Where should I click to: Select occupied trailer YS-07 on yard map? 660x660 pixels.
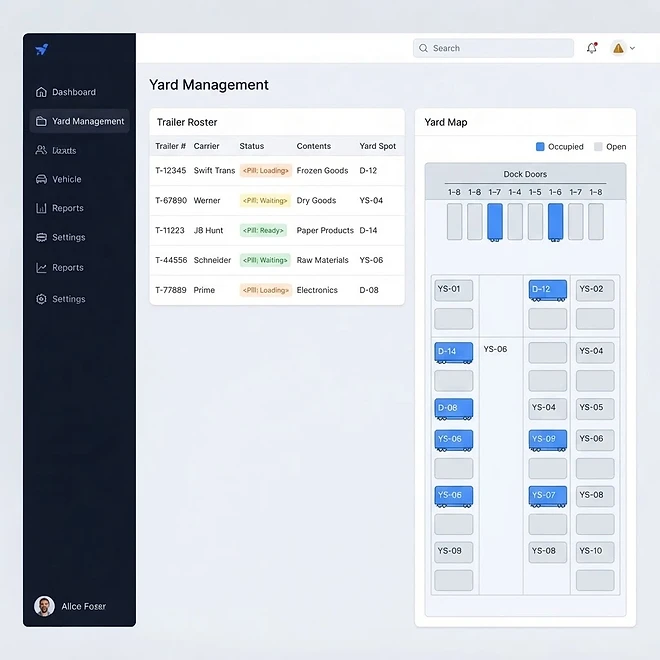click(x=548, y=496)
